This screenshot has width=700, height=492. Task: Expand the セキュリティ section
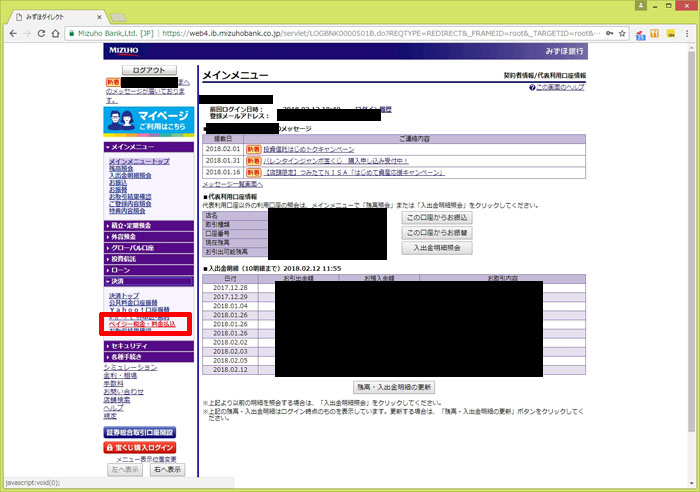(149, 346)
